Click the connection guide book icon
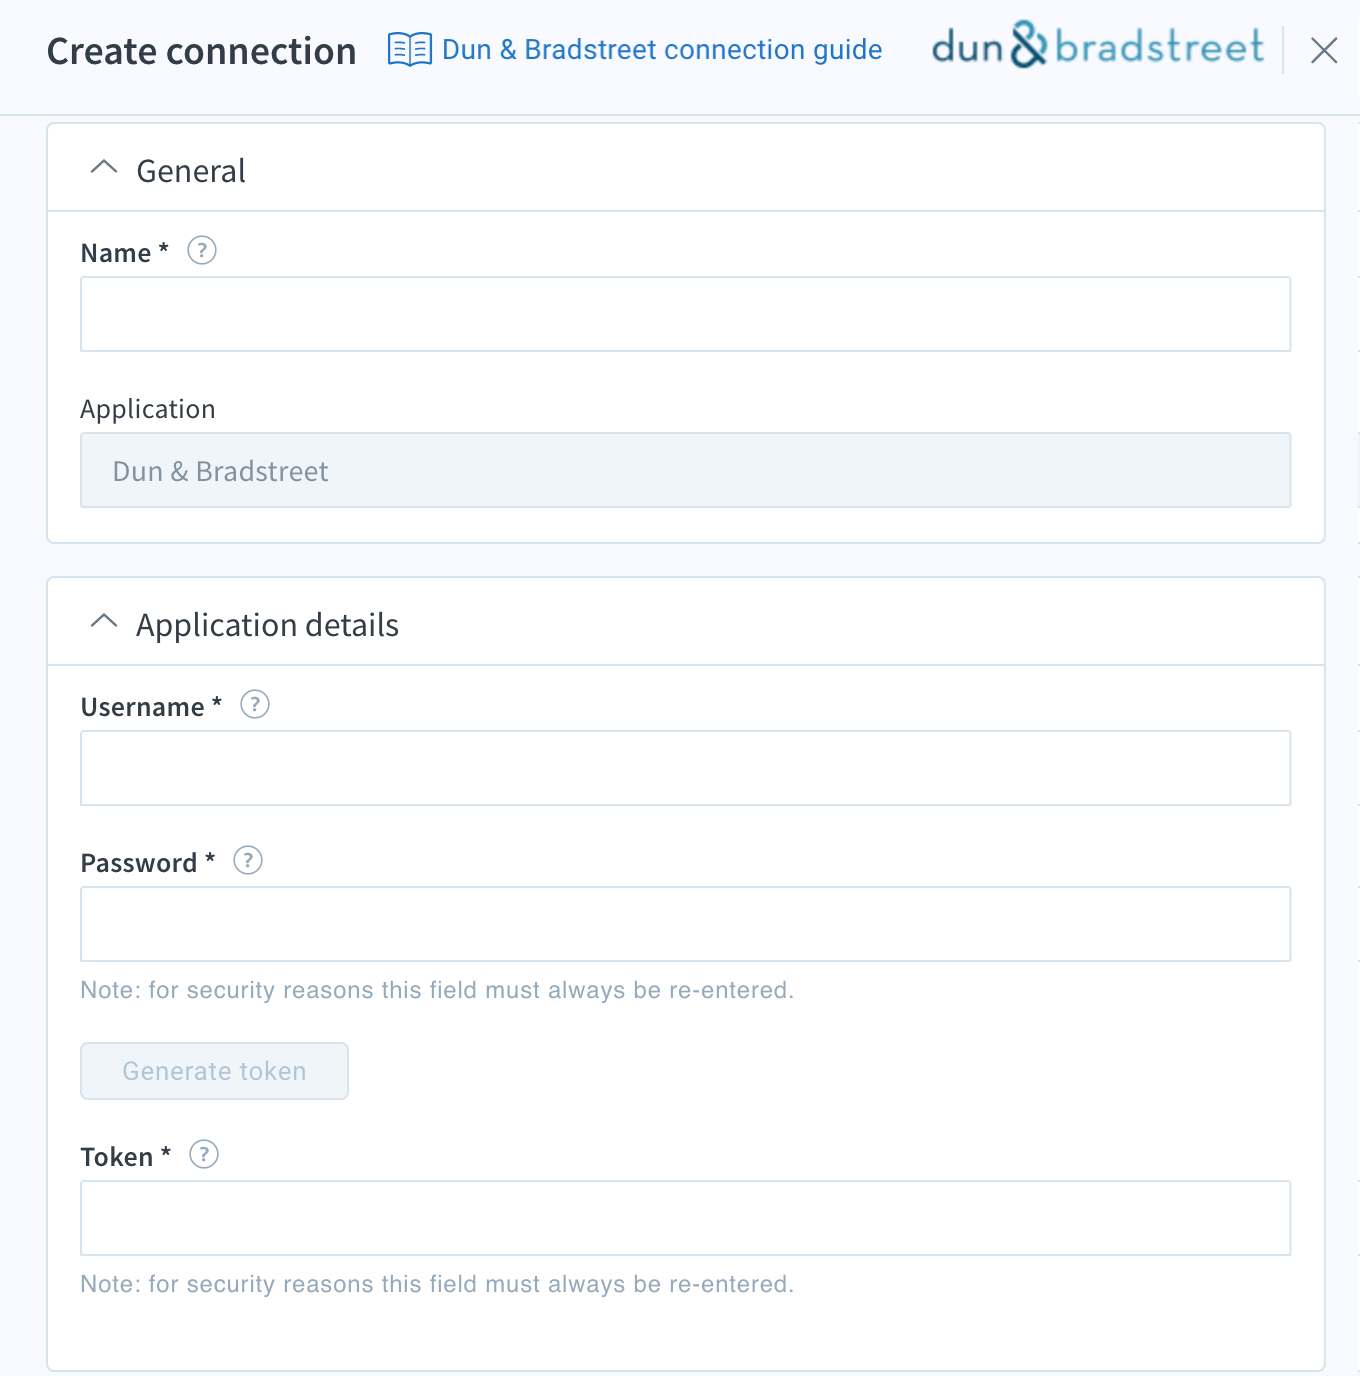The image size is (1360, 1376). 410,49
